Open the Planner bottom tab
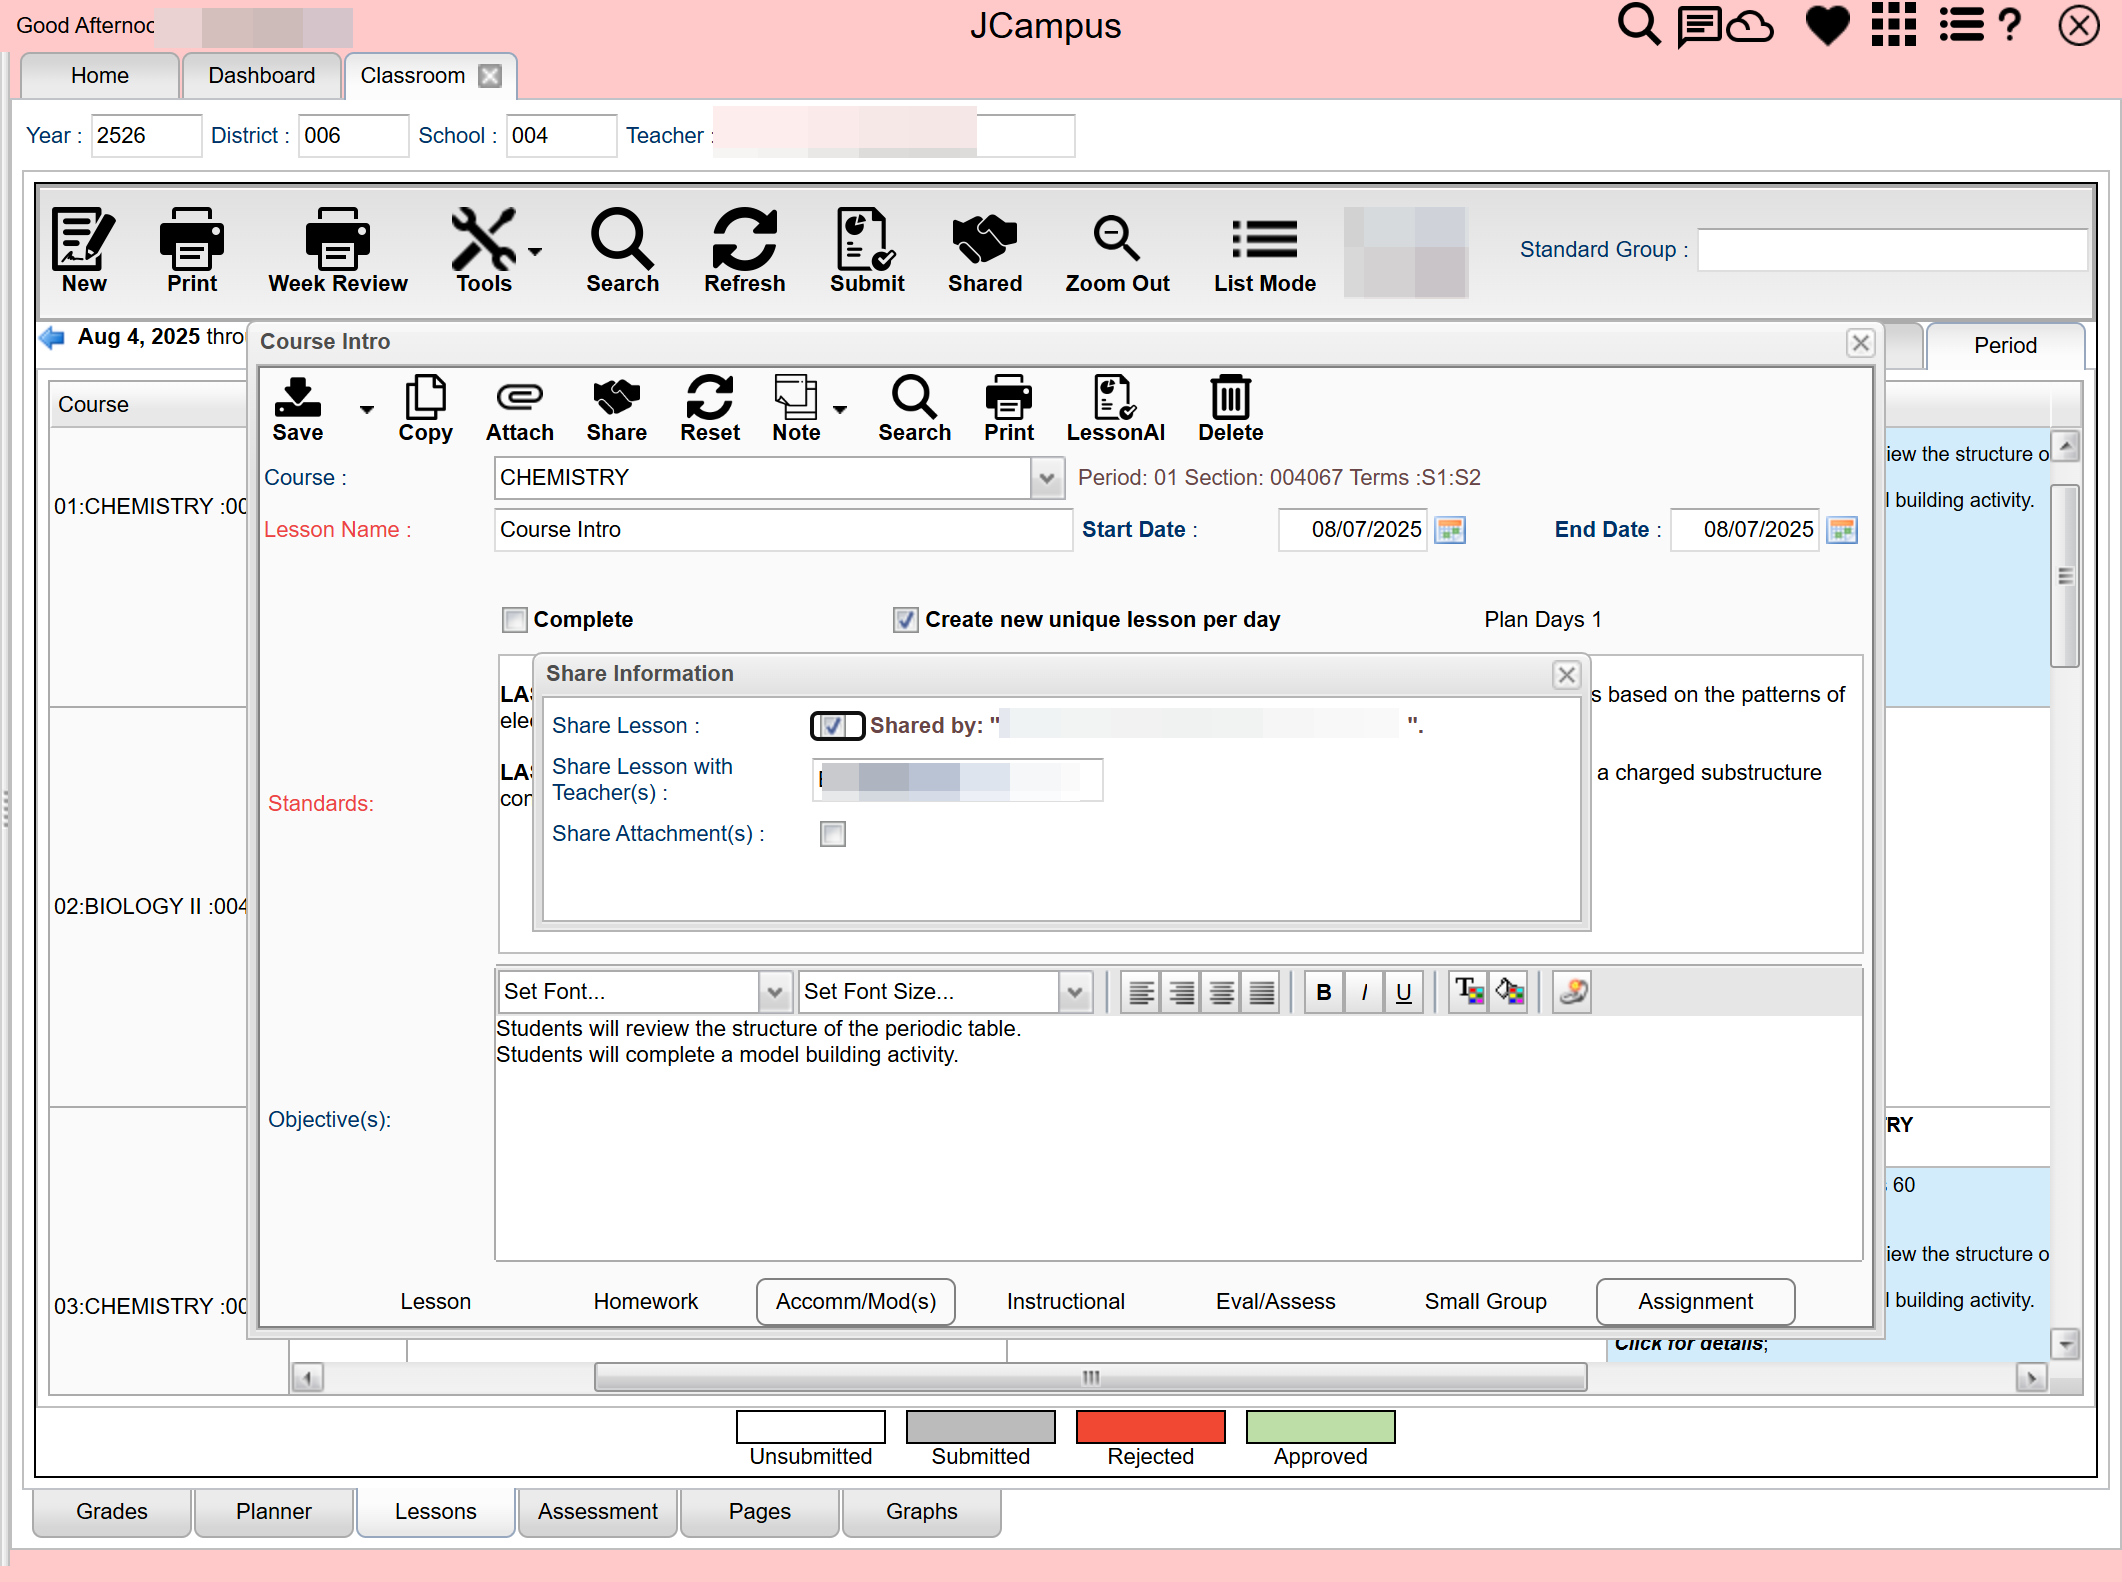This screenshot has width=2122, height=1582. tap(273, 1512)
